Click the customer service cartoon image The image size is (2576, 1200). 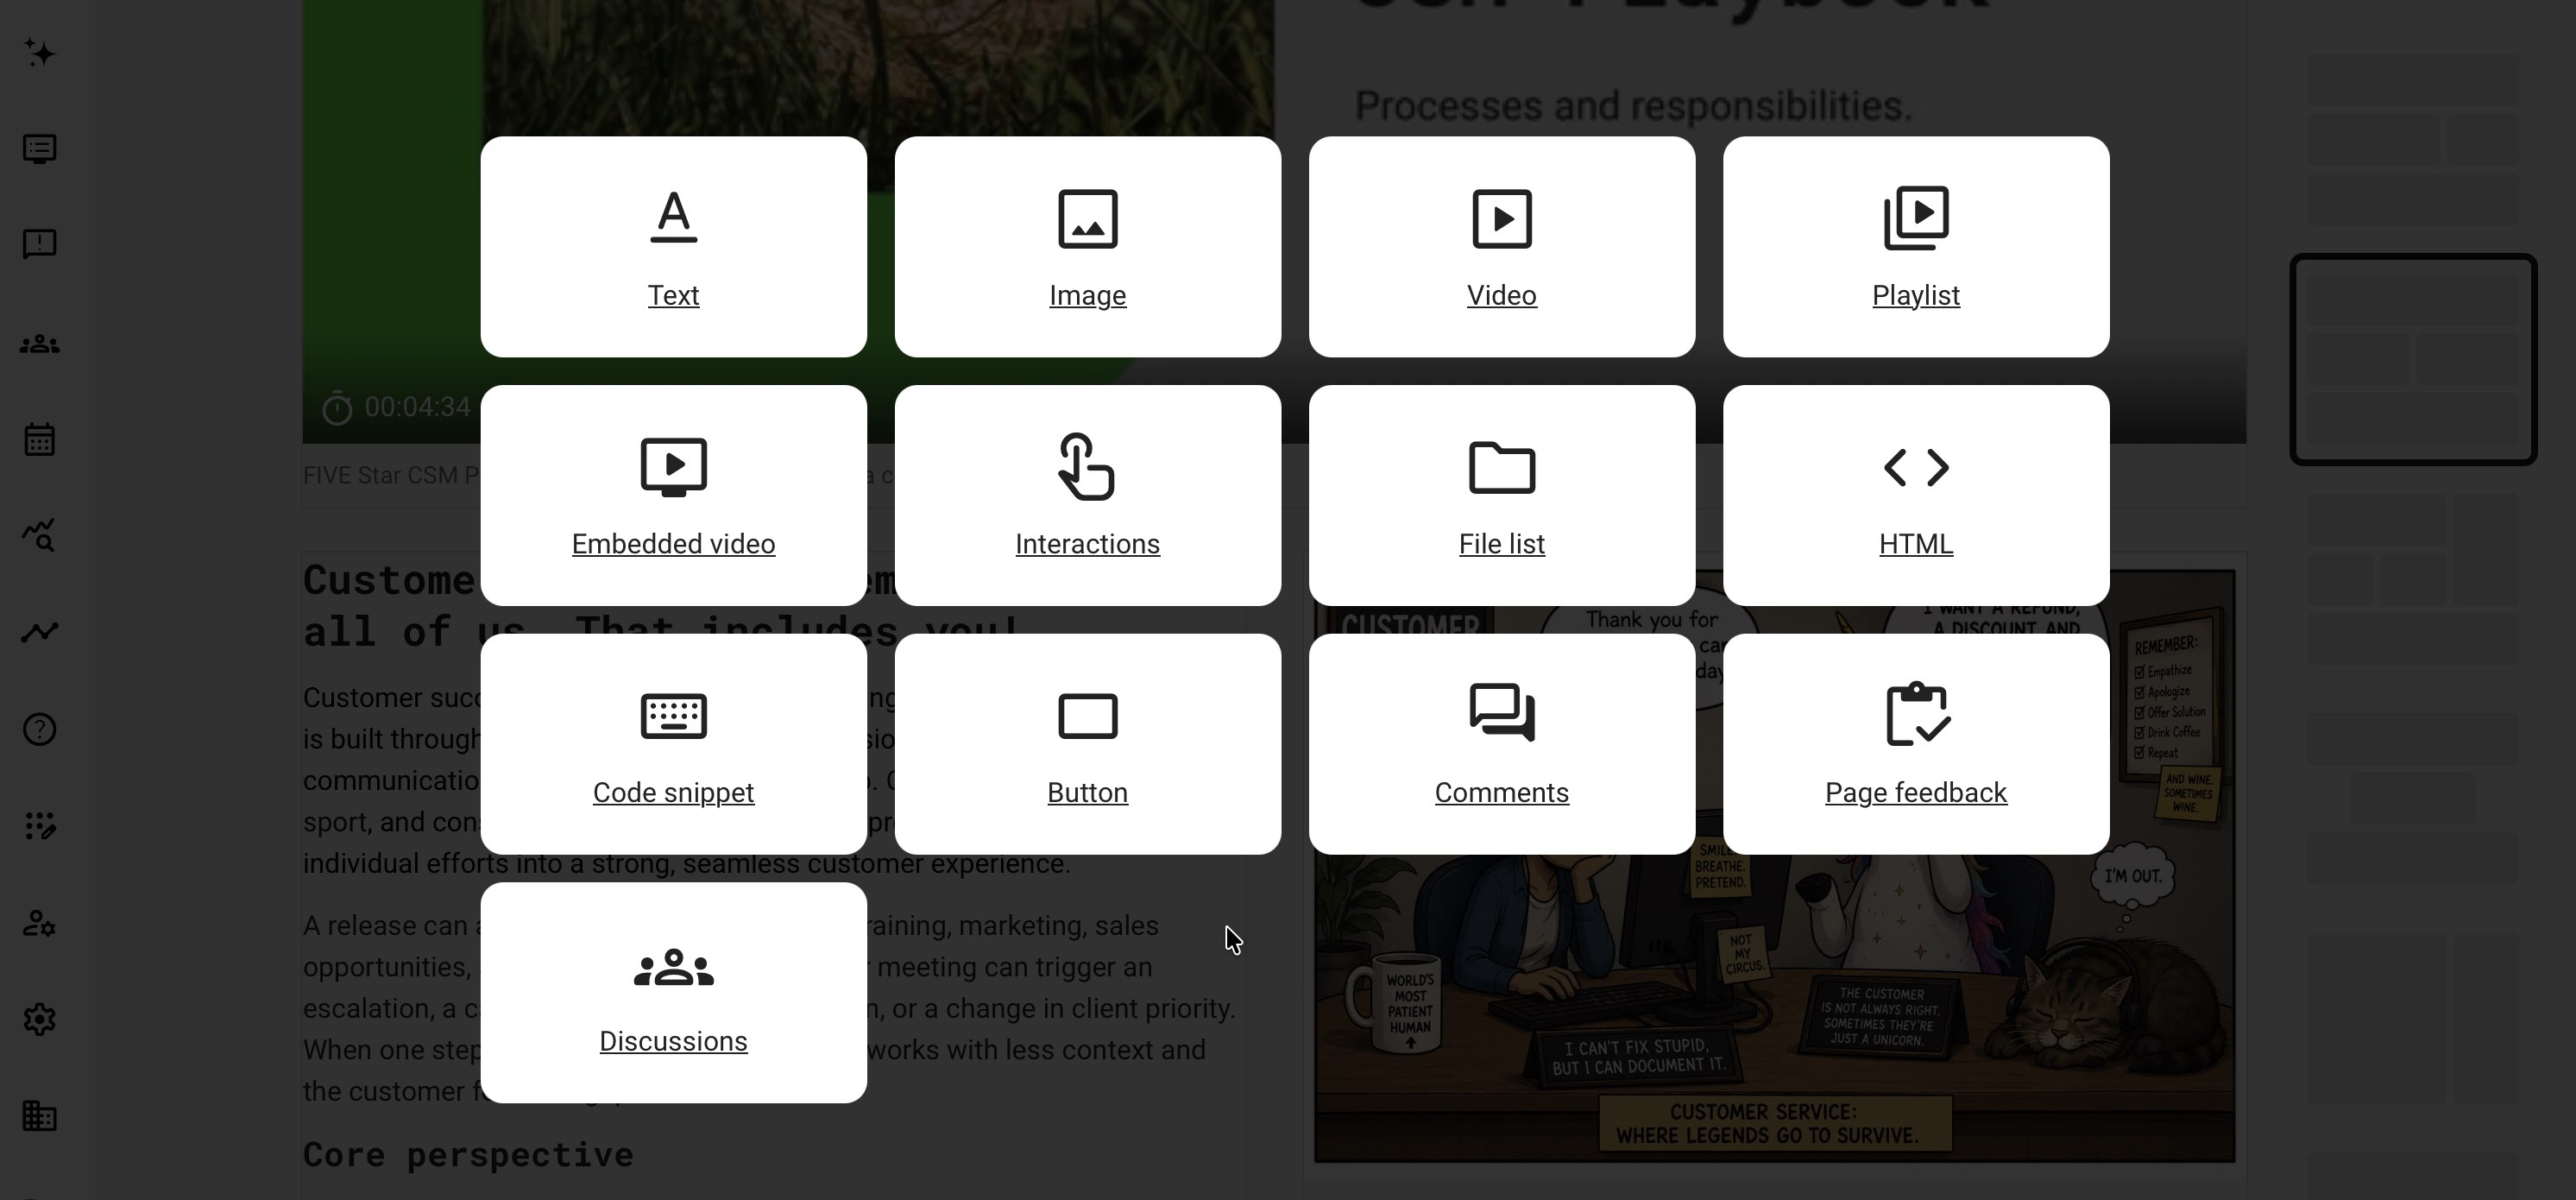click(1774, 865)
